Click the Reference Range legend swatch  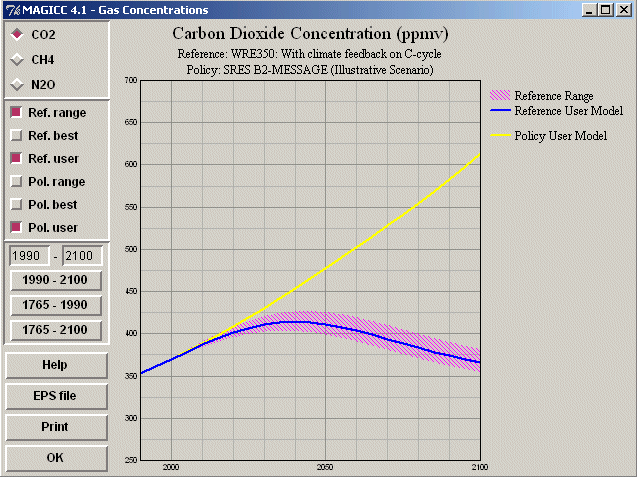(x=499, y=95)
